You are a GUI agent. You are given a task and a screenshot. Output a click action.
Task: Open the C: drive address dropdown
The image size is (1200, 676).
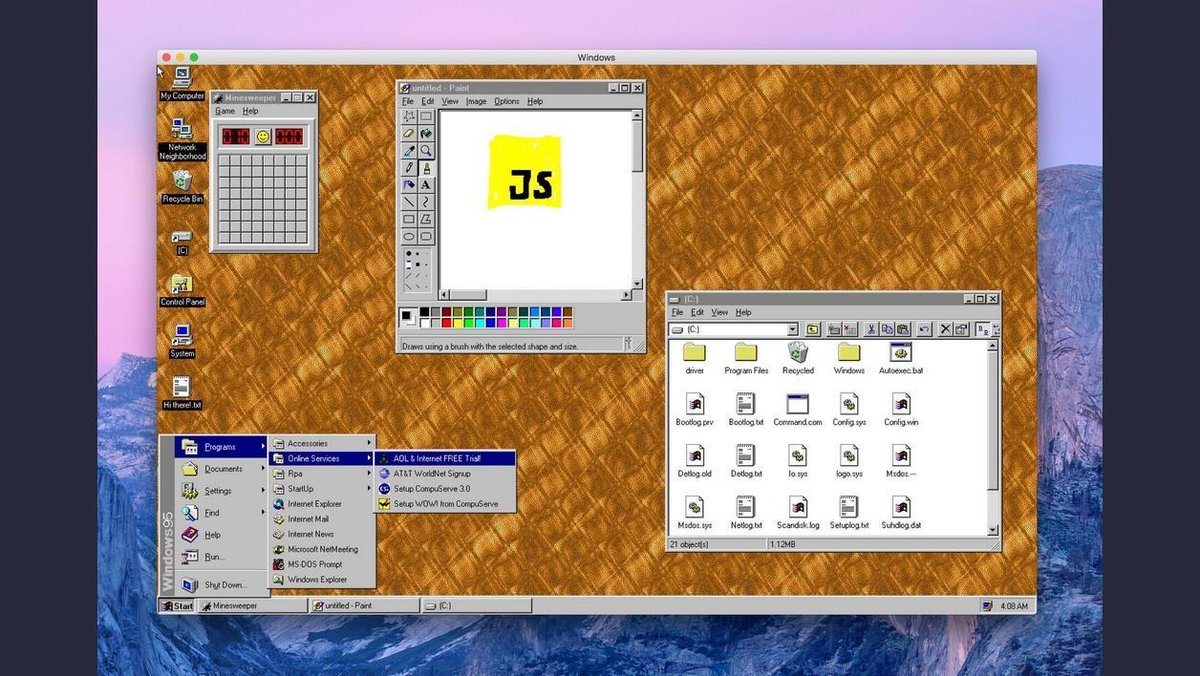[x=792, y=329]
